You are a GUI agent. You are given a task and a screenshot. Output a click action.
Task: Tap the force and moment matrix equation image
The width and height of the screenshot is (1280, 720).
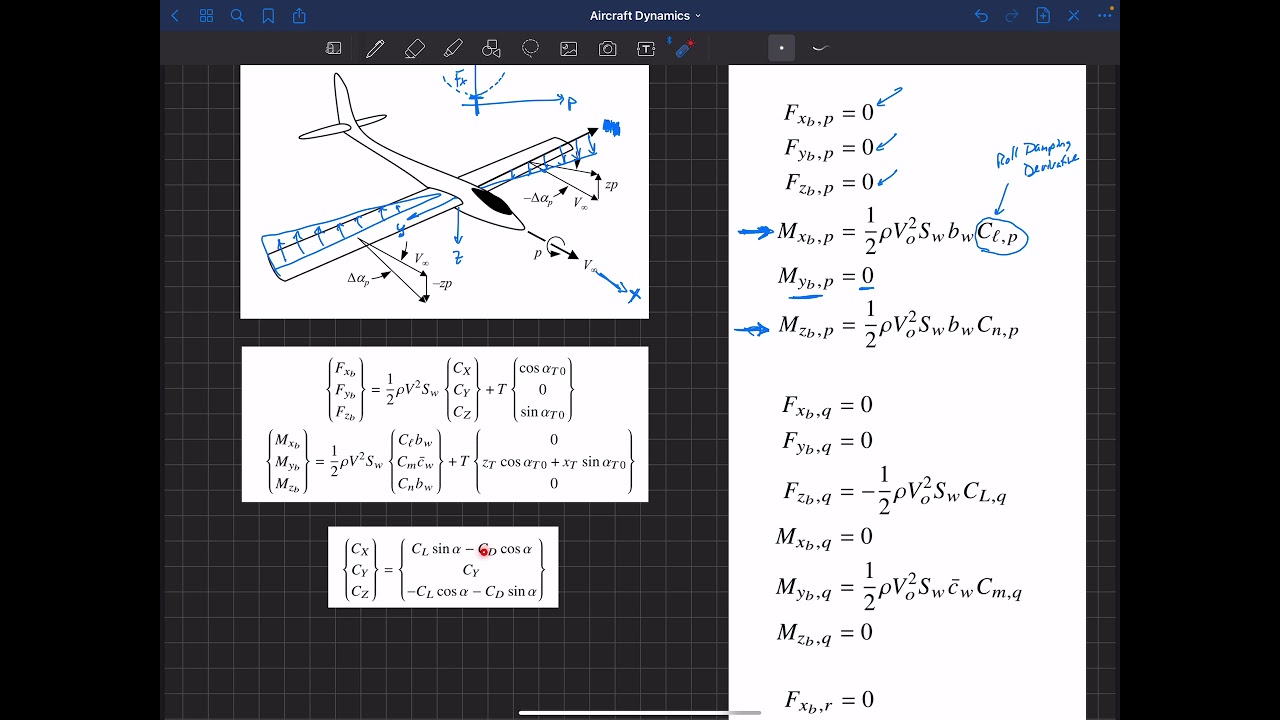coord(445,424)
